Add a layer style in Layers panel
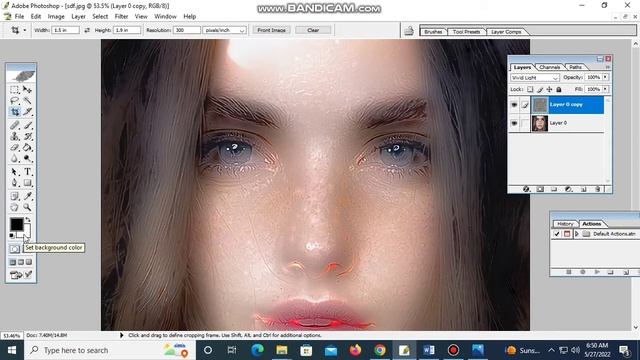Viewport: 640px width, 360px height. 527,189
